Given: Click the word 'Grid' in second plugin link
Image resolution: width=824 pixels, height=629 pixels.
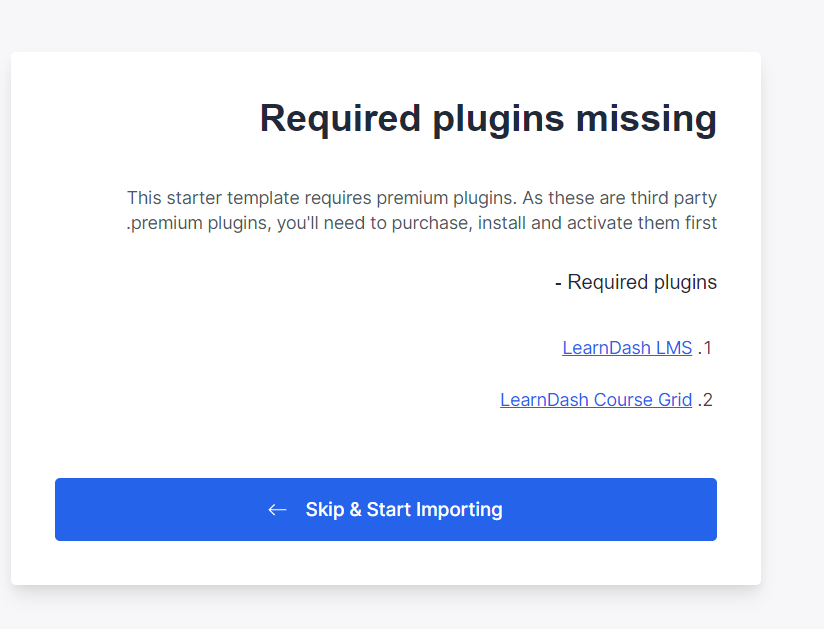Looking at the screenshot, I should tap(674, 400).
